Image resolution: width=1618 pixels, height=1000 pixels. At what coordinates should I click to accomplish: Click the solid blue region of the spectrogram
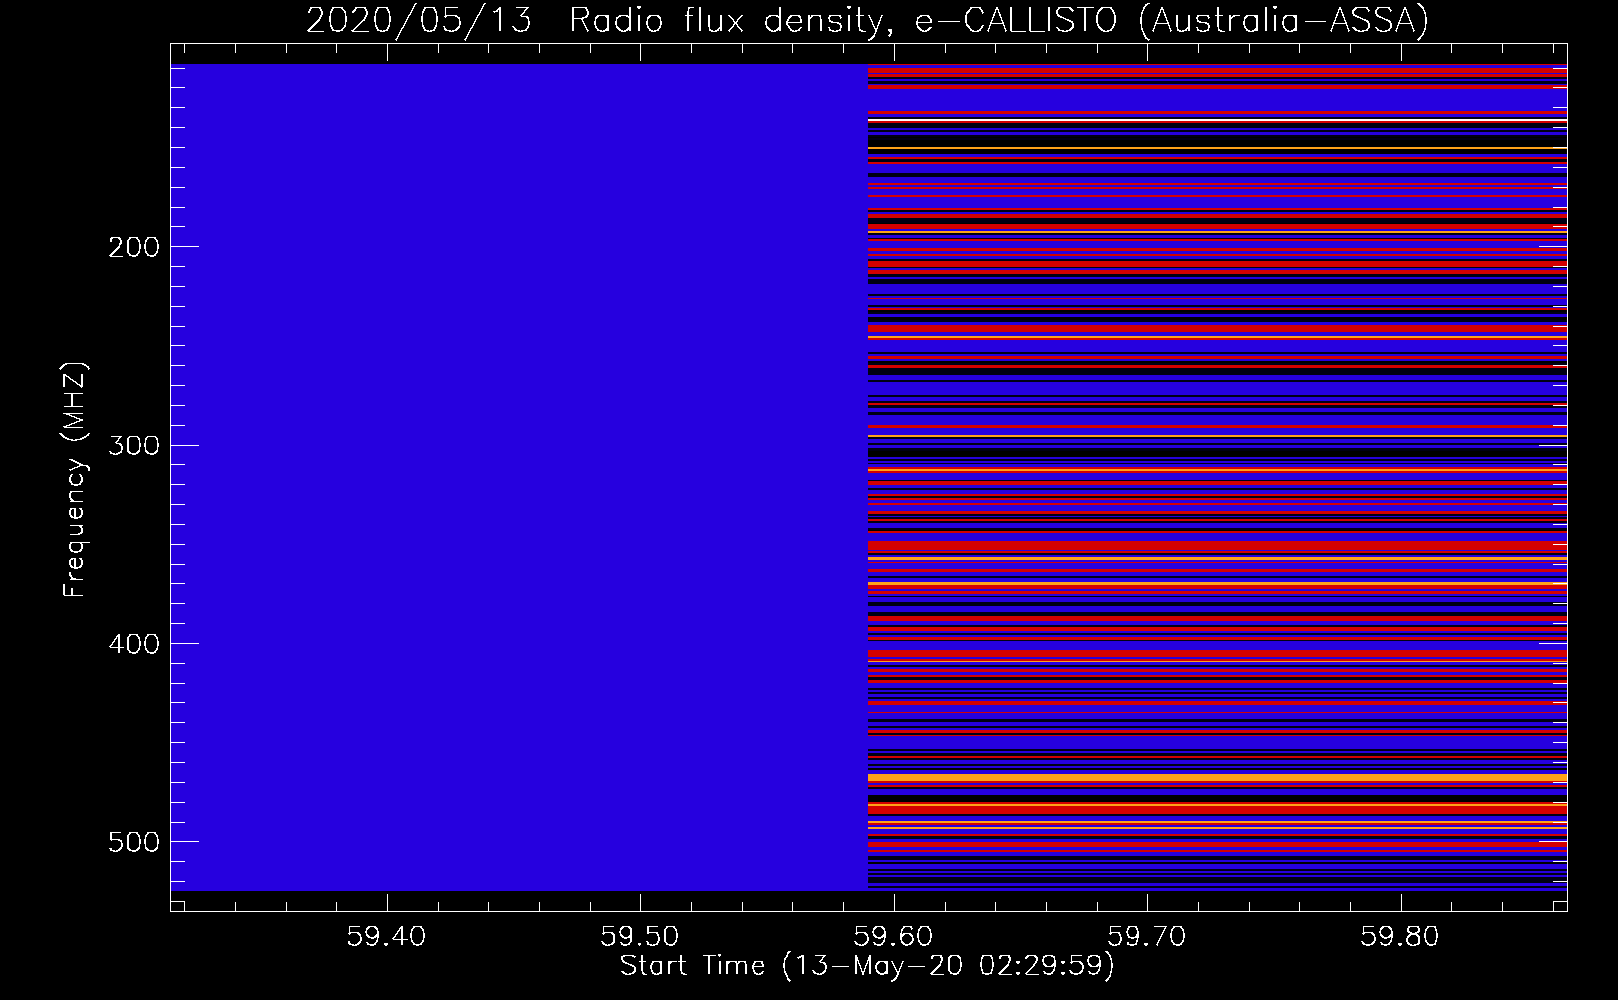tap(519, 477)
